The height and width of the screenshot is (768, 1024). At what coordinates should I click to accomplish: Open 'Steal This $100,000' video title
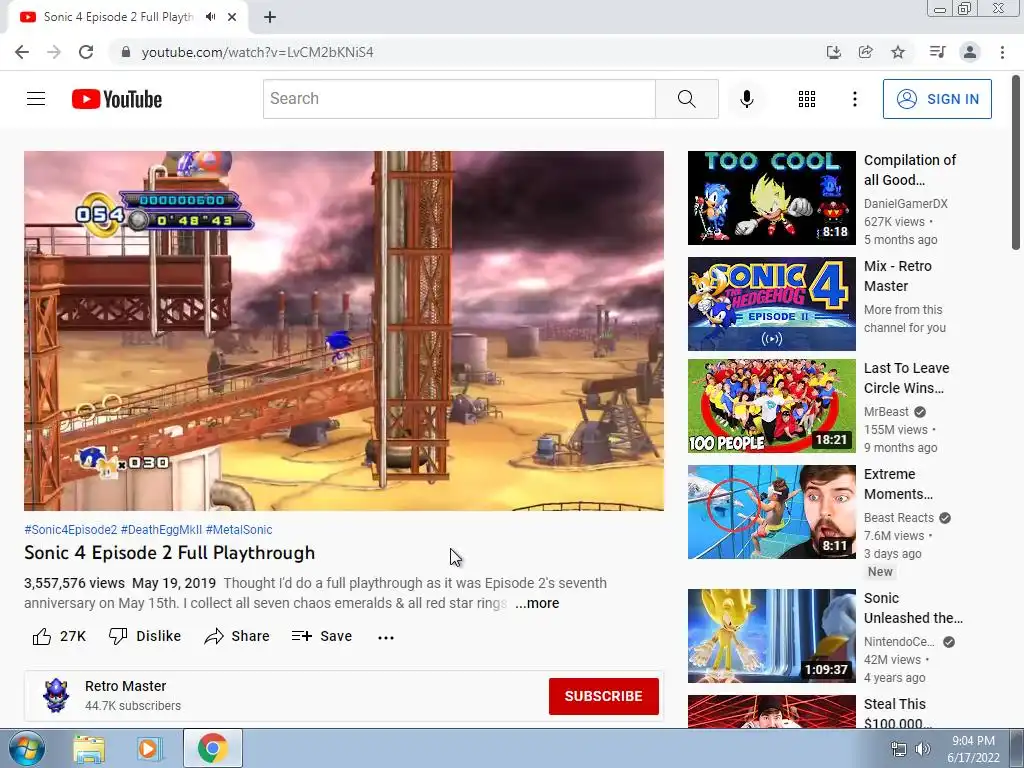pyautogui.click(x=897, y=714)
